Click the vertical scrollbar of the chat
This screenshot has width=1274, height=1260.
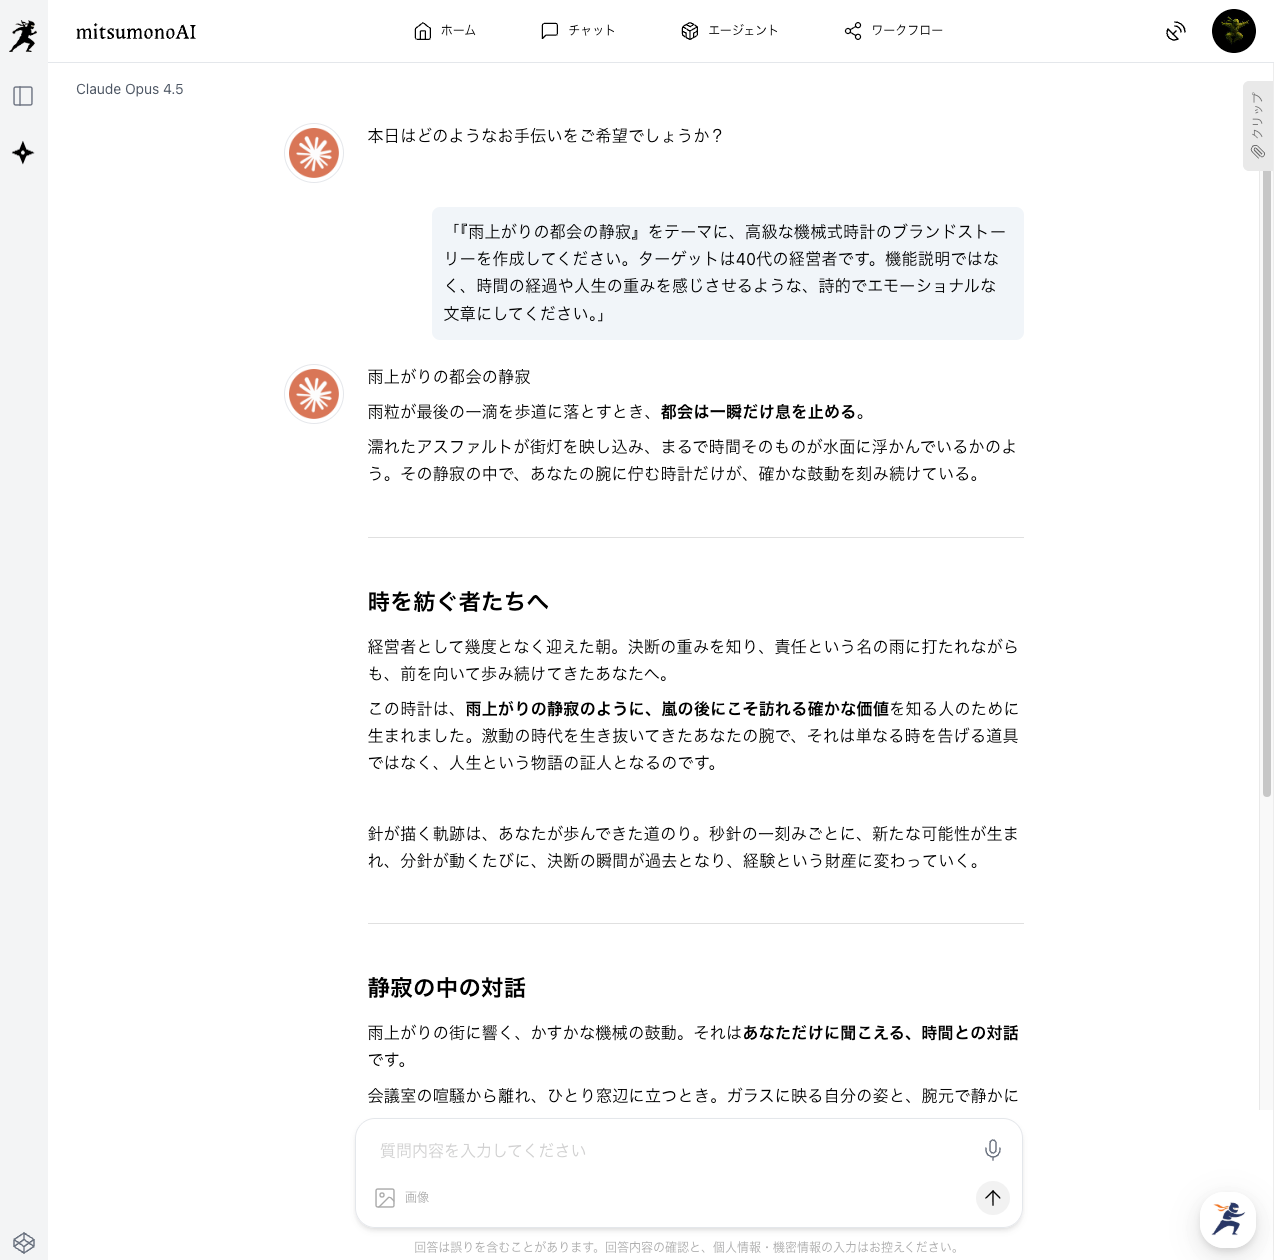[1267, 480]
